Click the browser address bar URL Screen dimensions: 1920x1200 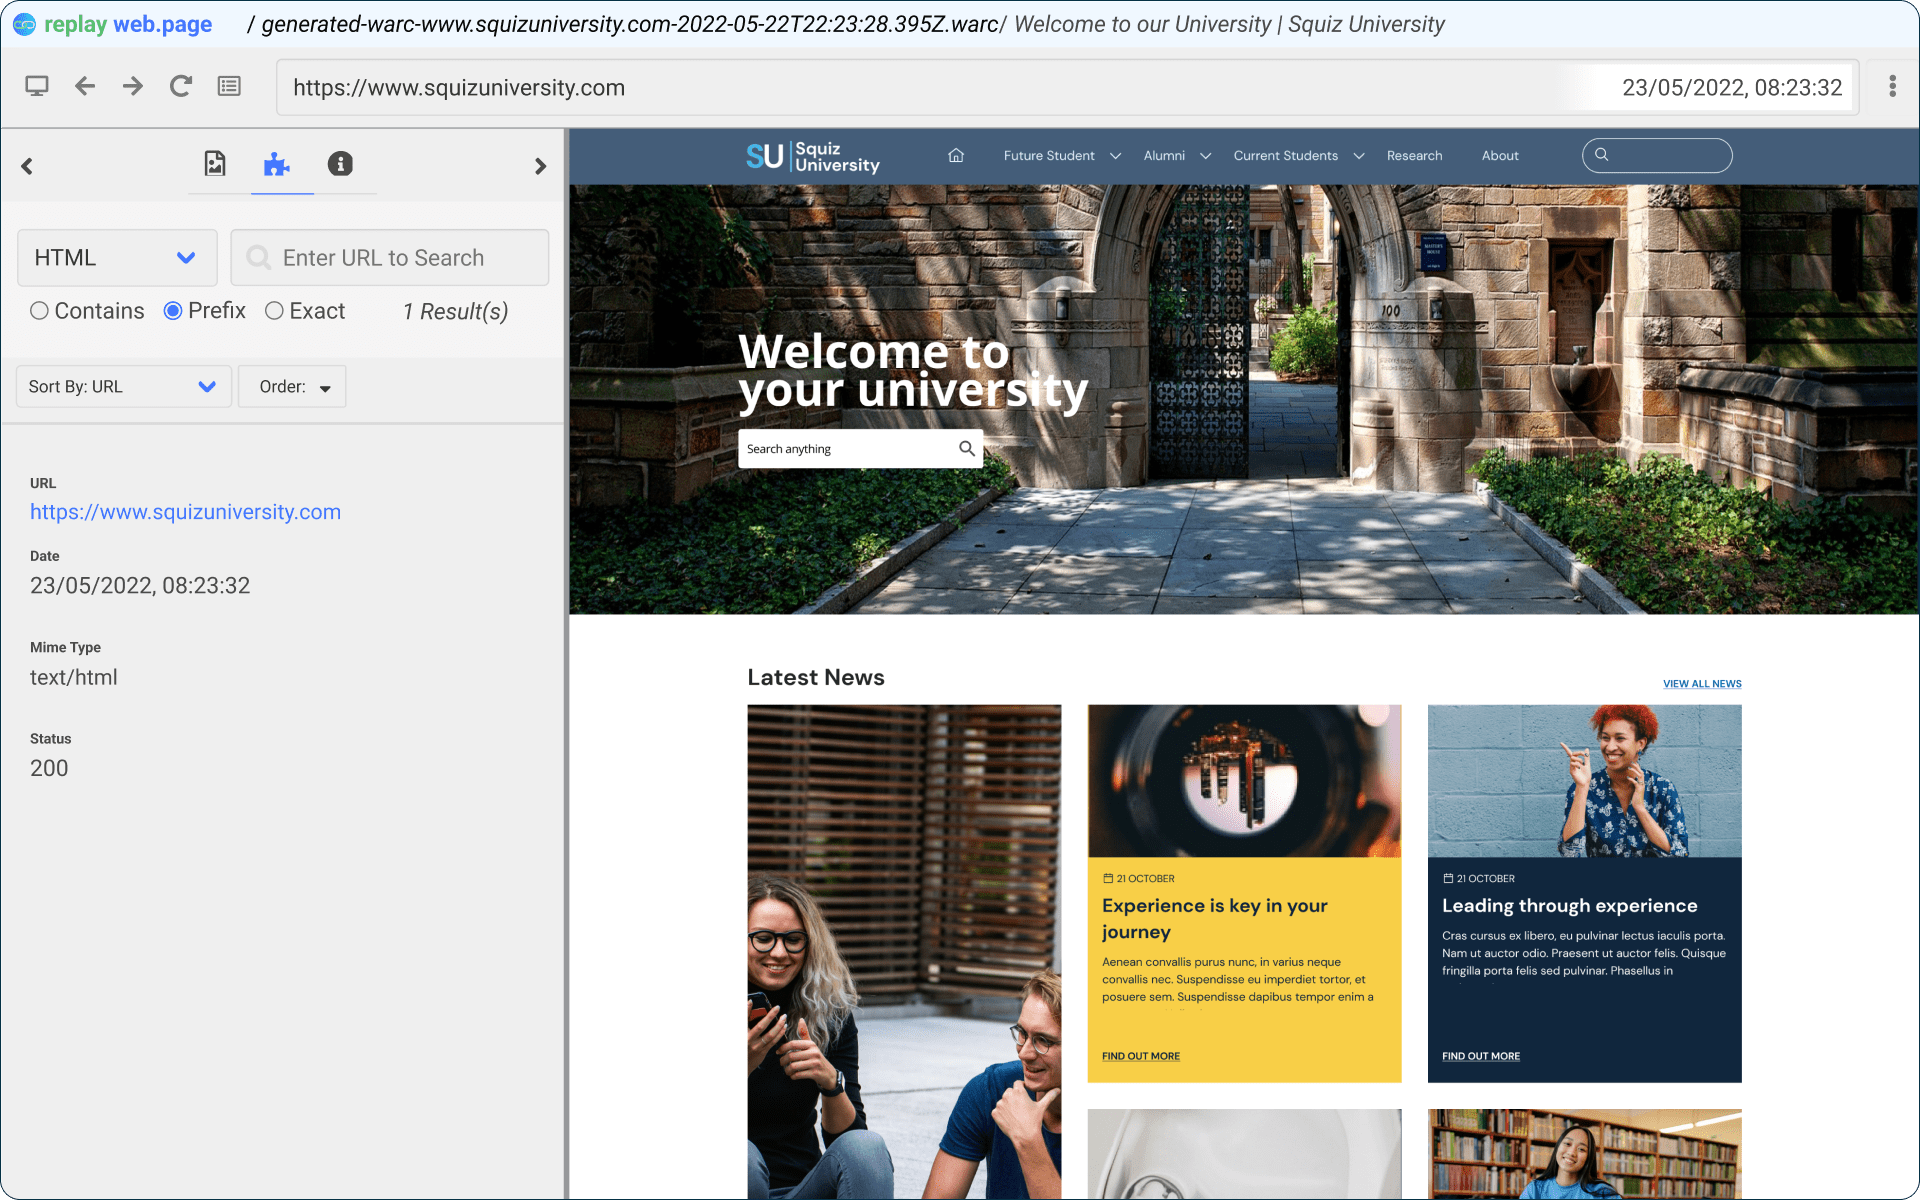459,88
